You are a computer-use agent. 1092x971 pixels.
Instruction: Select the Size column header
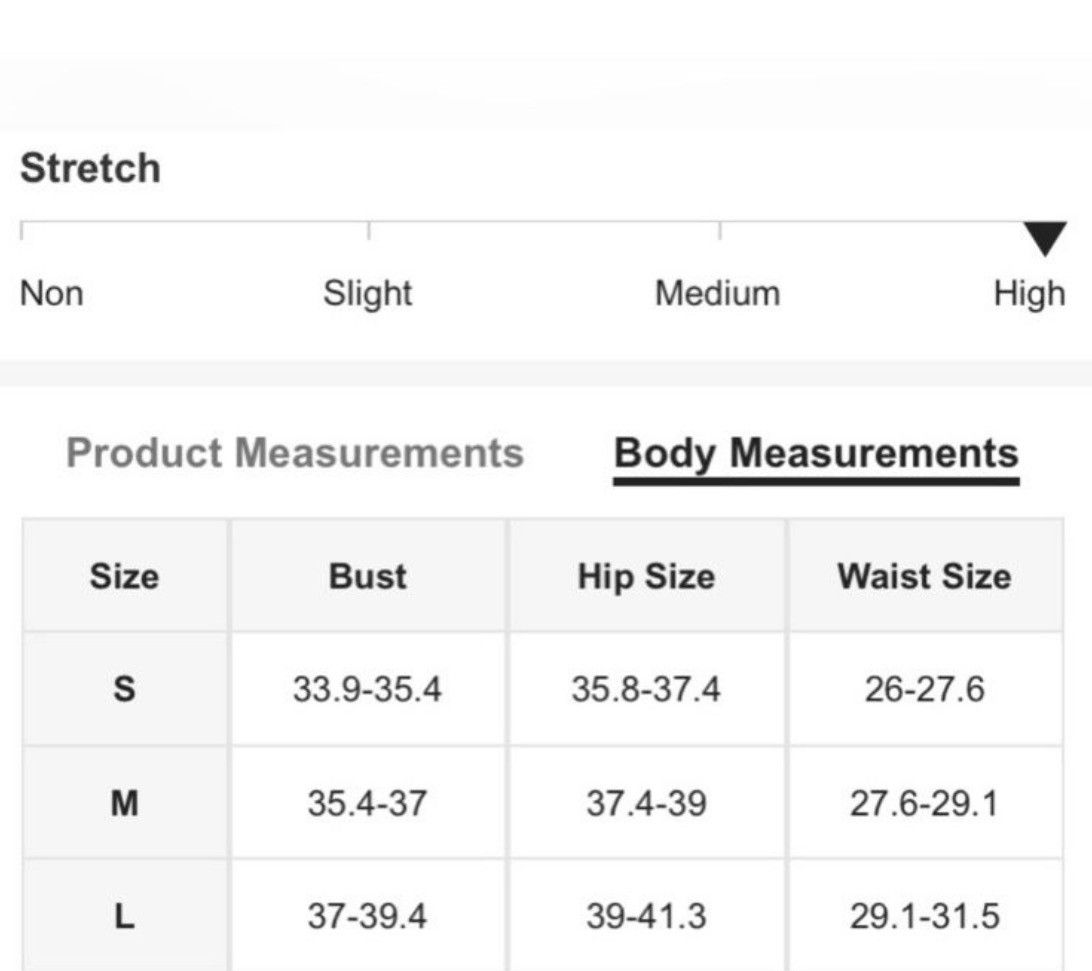(x=125, y=576)
